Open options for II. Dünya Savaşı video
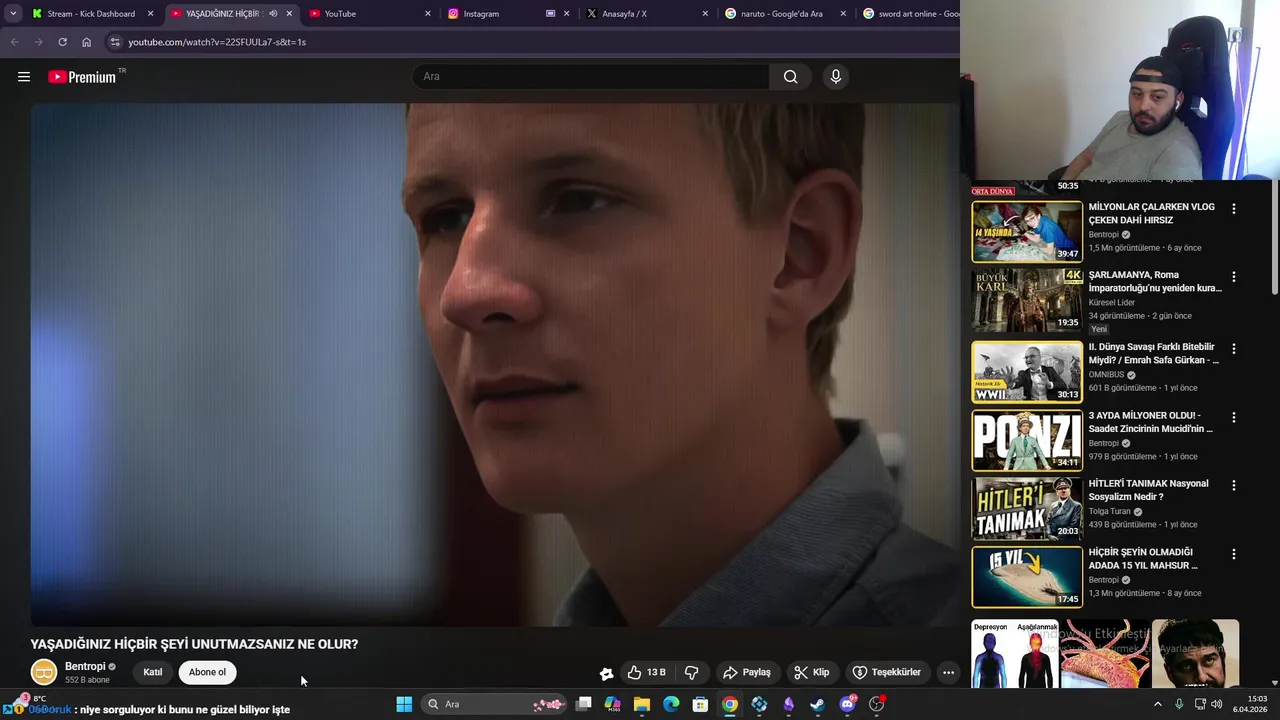 point(1234,349)
